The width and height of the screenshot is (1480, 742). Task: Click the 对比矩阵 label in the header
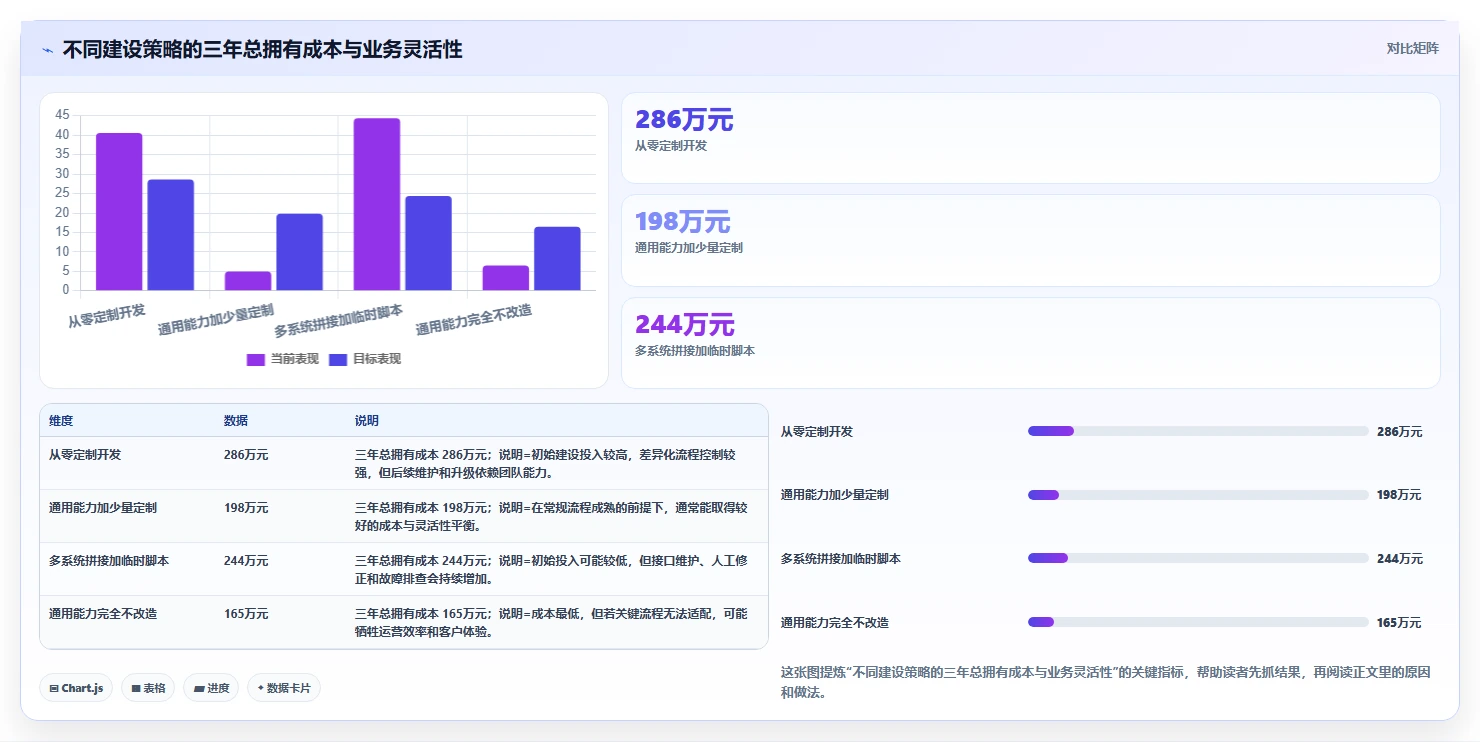pyautogui.click(x=1413, y=48)
